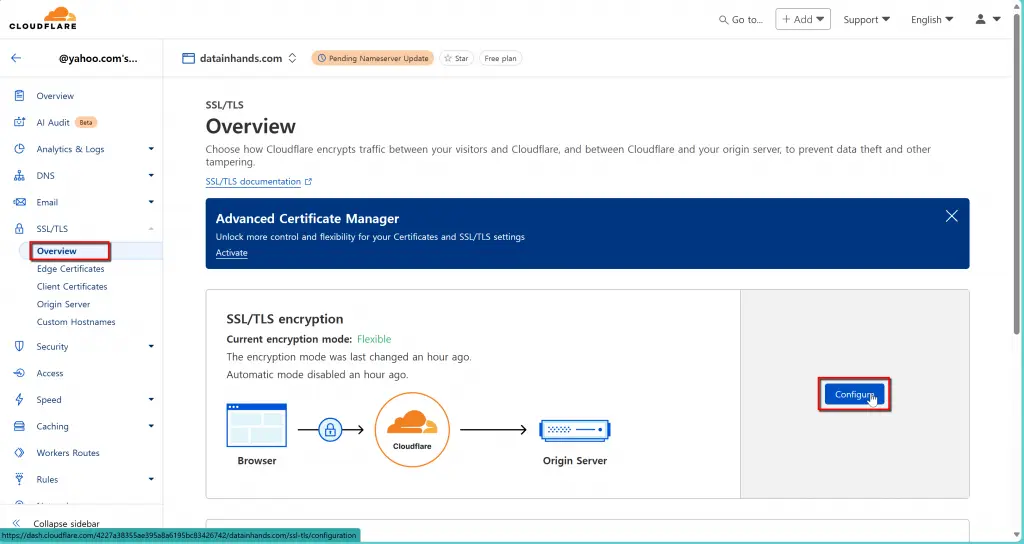Click the DNS network icon
Screen dimensions: 1024x544
point(20,176)
